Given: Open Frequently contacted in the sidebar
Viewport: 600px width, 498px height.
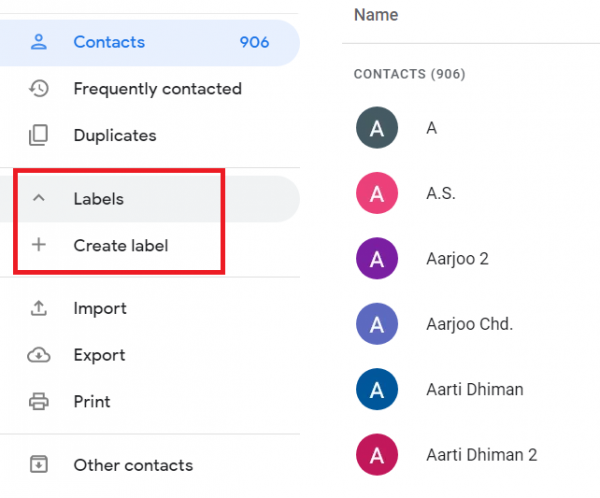Looking at the screenshot, I should click(157, 89).
